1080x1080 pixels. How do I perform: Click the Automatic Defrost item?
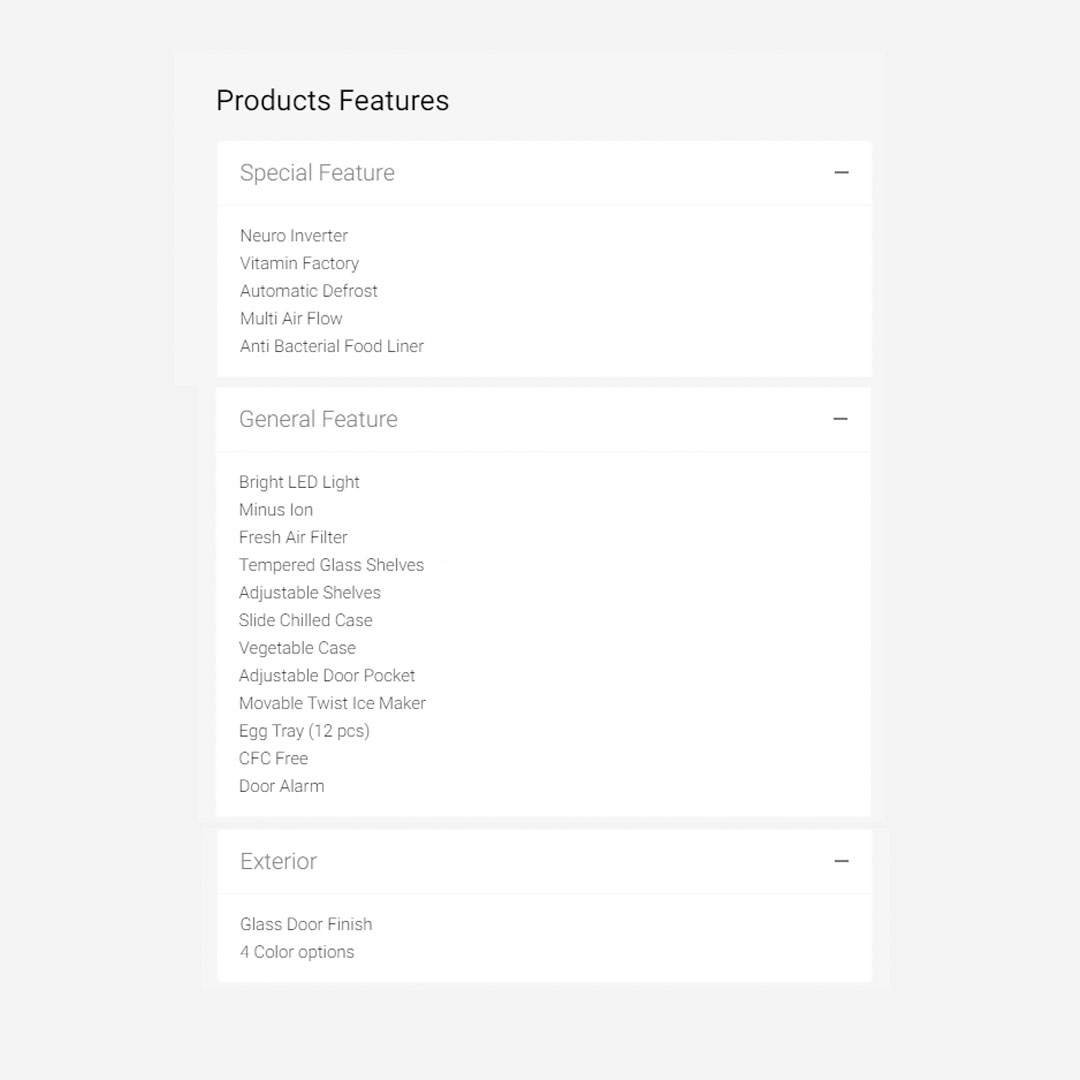pos(308,291)
